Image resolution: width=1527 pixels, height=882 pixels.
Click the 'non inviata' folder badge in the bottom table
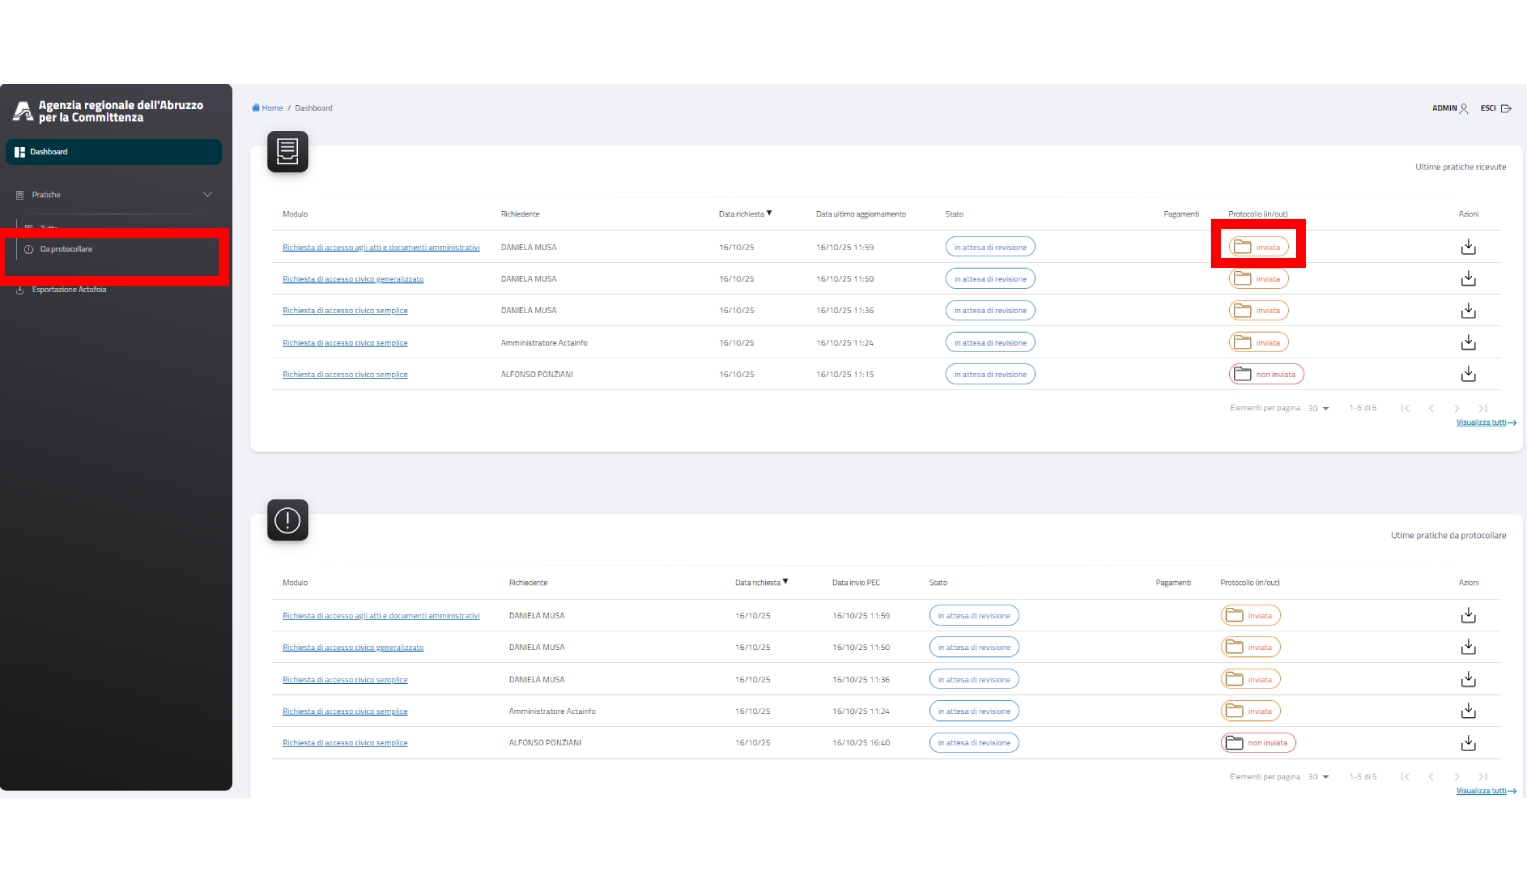click(x=1258, y=743)
